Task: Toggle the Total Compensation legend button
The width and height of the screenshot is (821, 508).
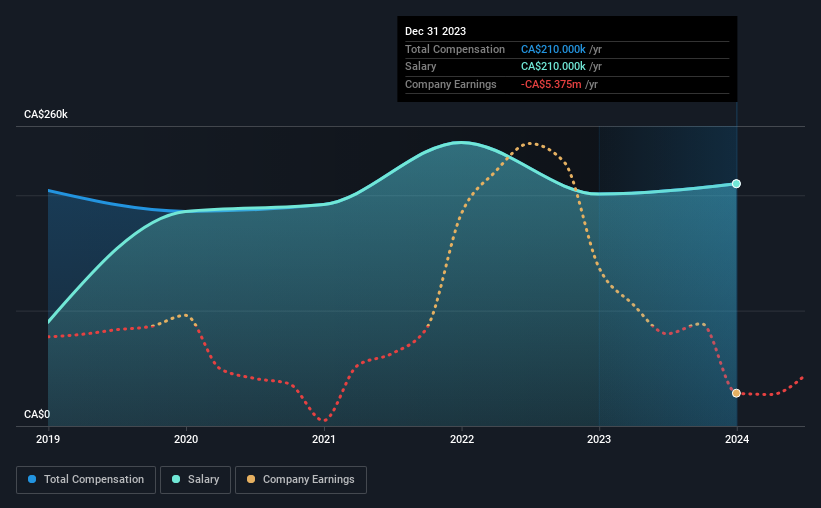Action: 86,480
